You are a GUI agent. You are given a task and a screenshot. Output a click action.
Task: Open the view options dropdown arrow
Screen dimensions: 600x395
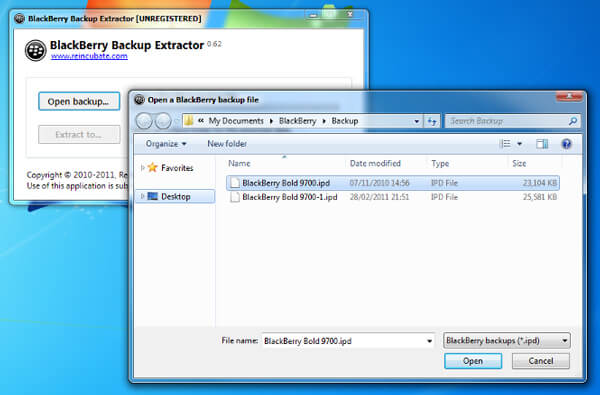[x=520, y=144]
